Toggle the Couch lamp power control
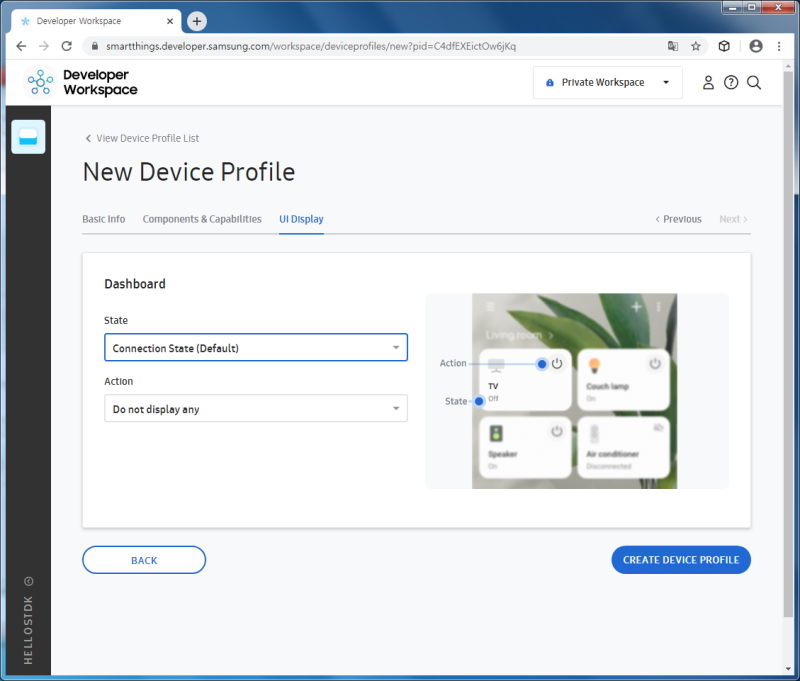 (x=655, y=364)
